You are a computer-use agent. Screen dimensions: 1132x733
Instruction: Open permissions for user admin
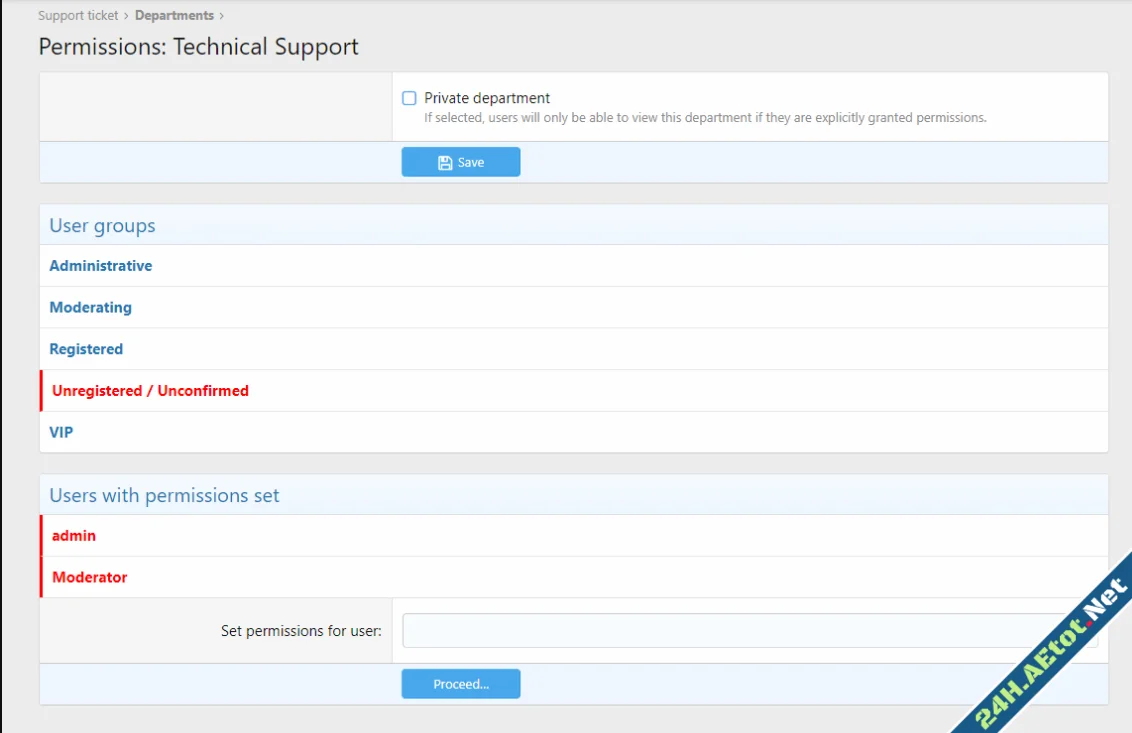coord(74,536)
